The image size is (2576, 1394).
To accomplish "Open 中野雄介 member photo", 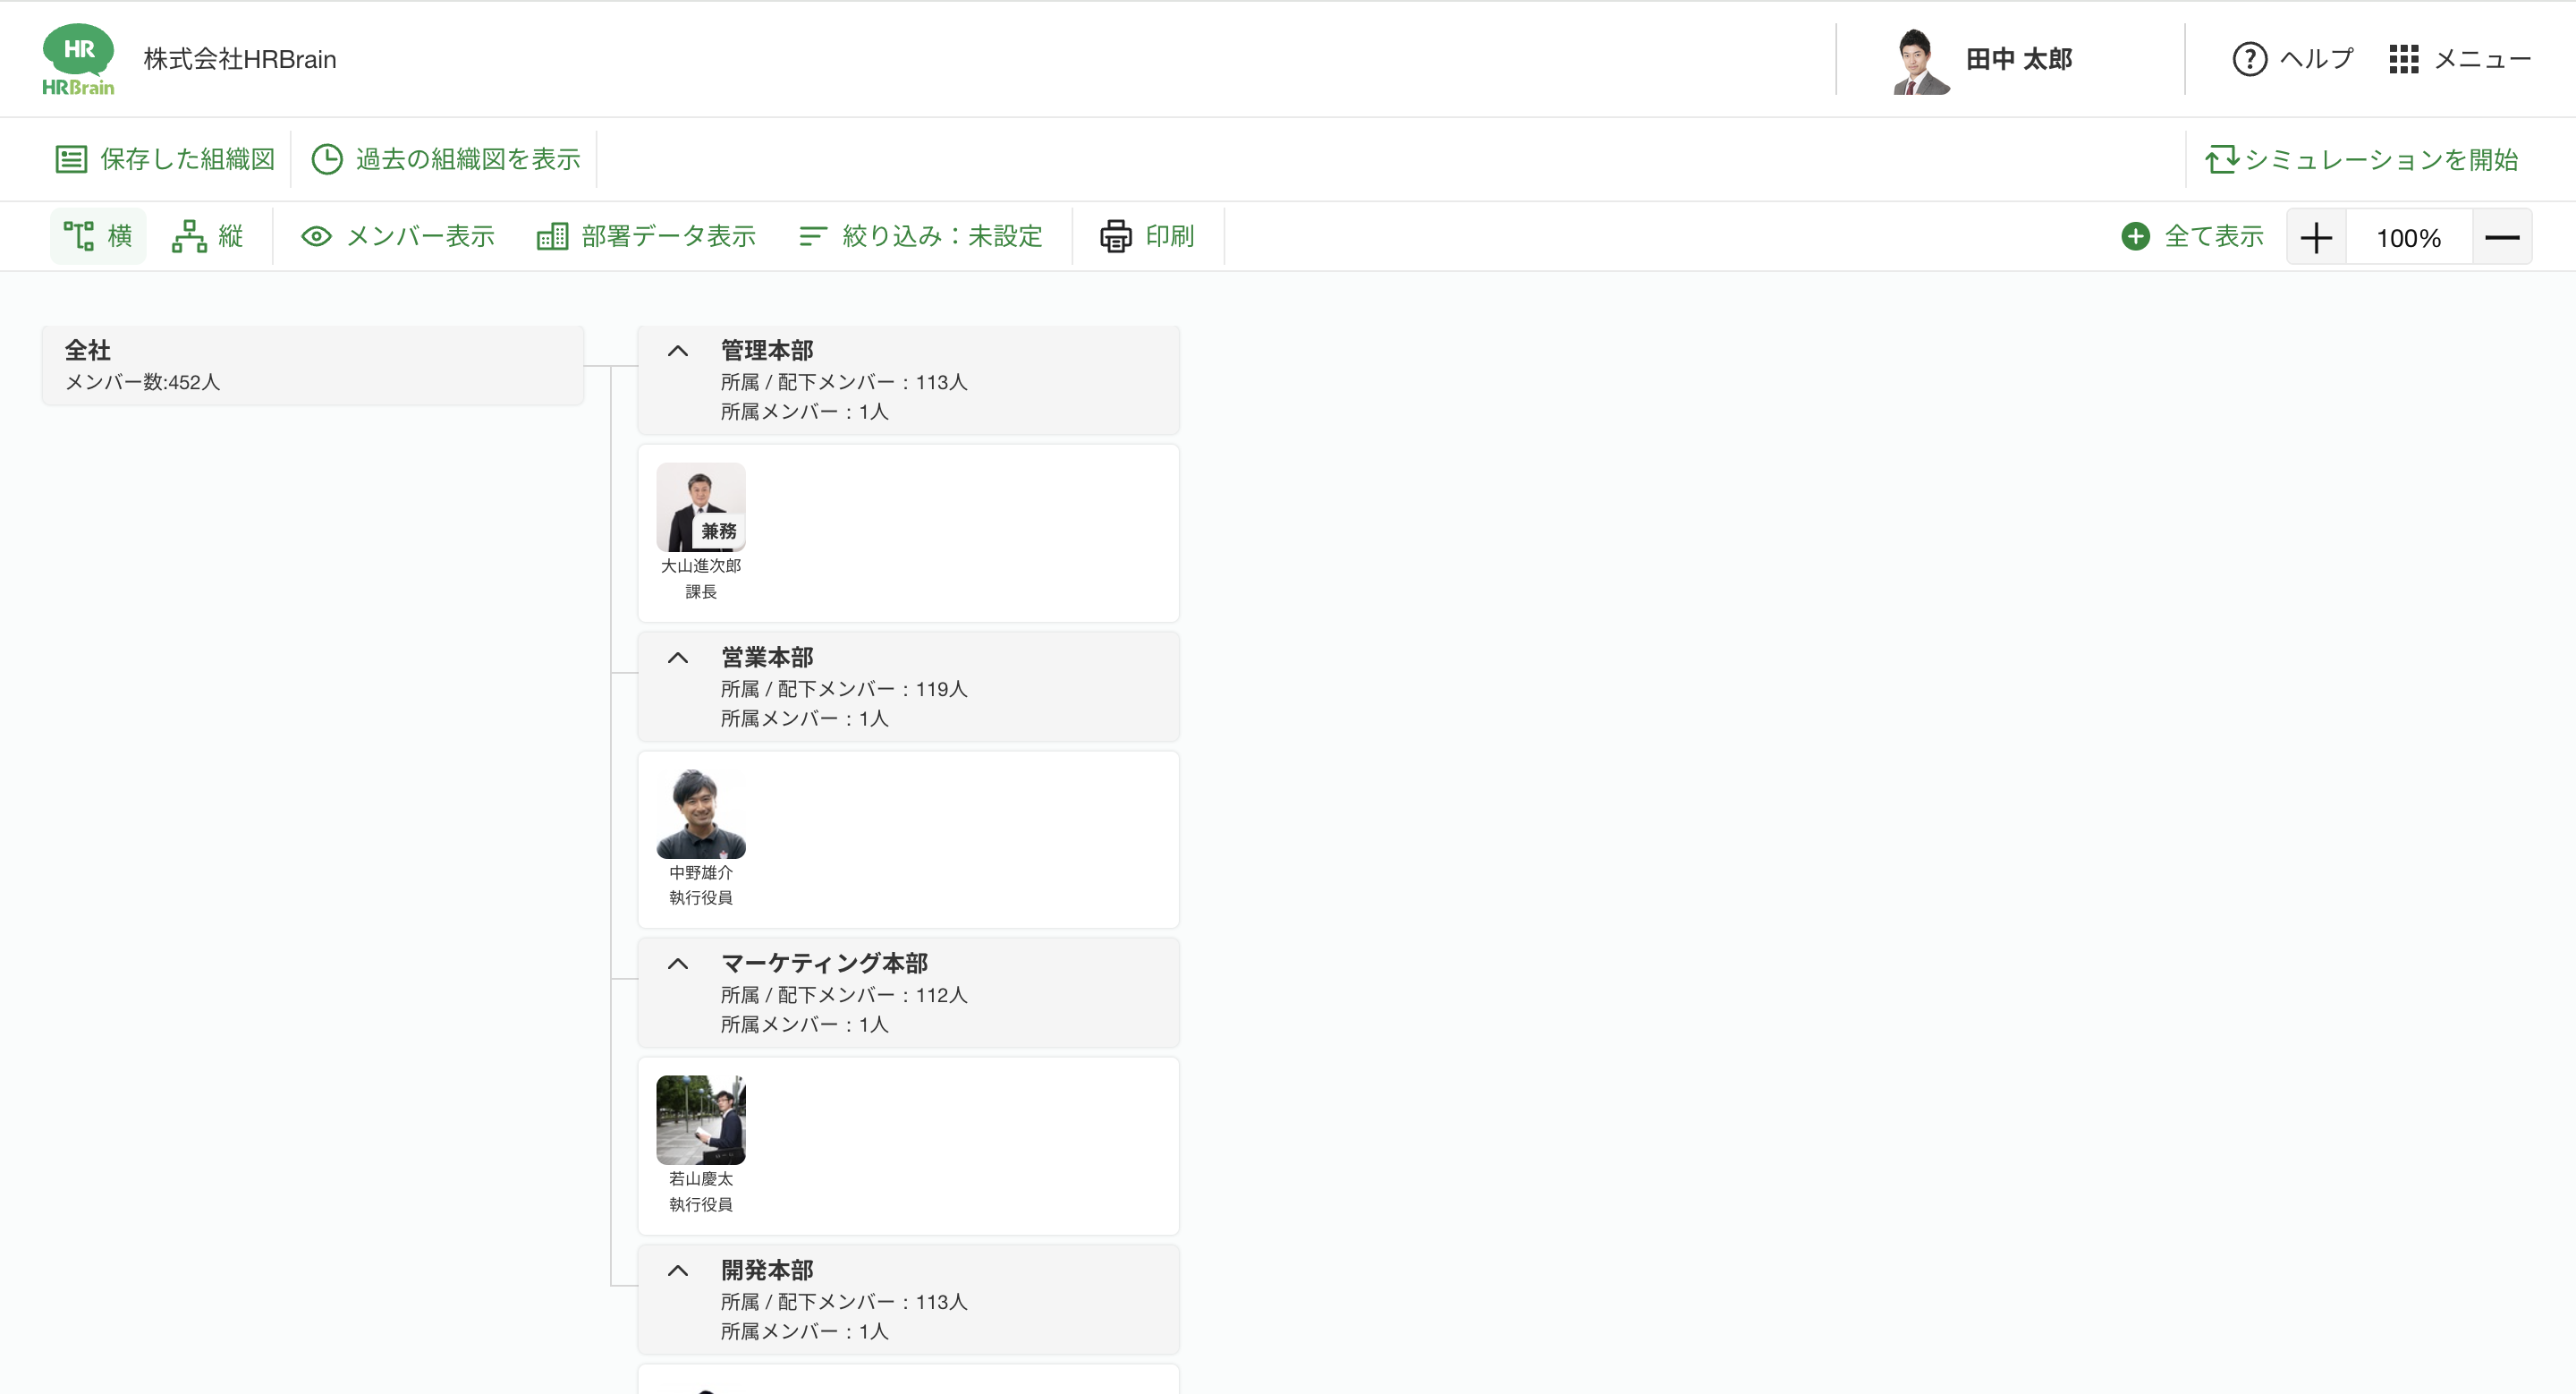I will 700,814.
